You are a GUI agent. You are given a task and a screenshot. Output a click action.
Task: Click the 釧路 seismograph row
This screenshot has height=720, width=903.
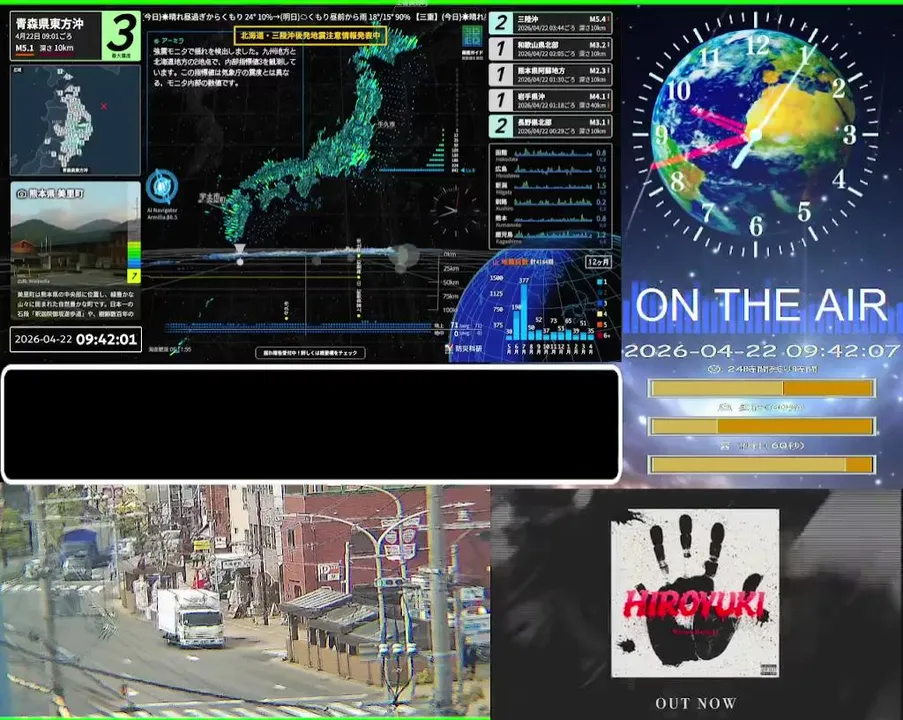(x=551, y=203)
